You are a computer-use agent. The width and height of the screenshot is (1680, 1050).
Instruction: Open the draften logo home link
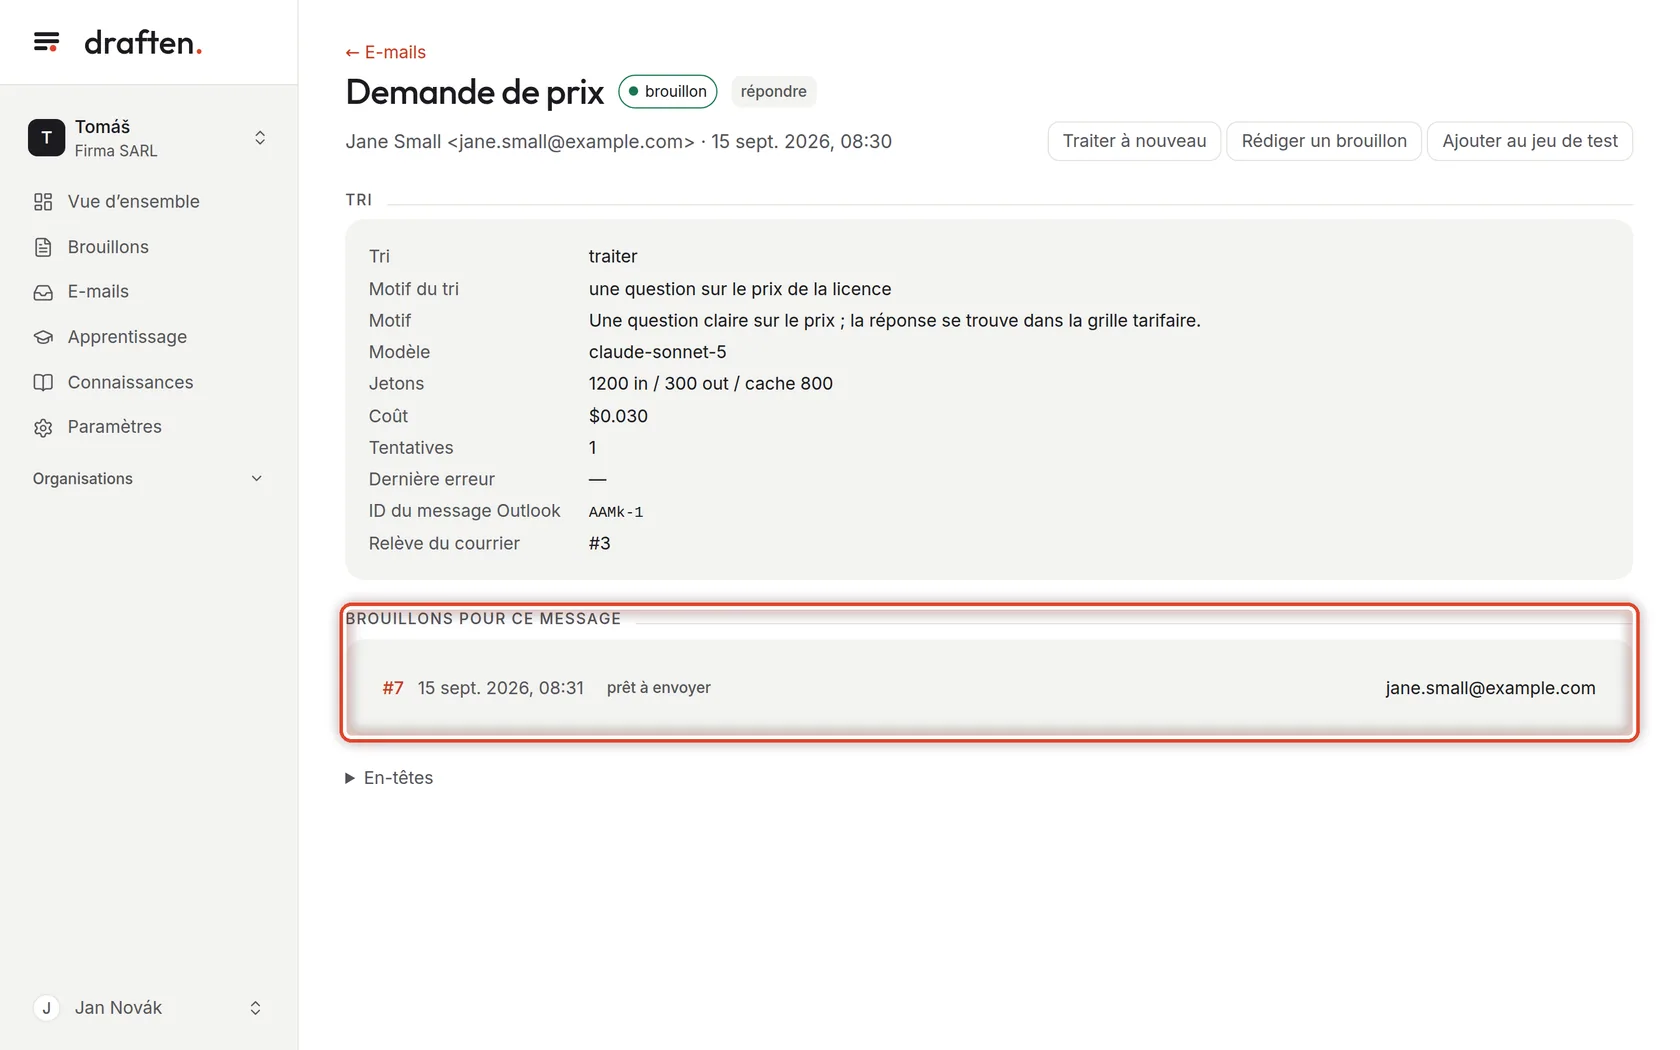143,42
